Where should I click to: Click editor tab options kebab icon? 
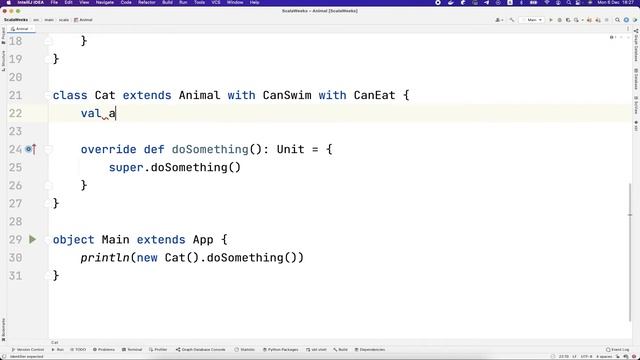(x=628, y=29)
